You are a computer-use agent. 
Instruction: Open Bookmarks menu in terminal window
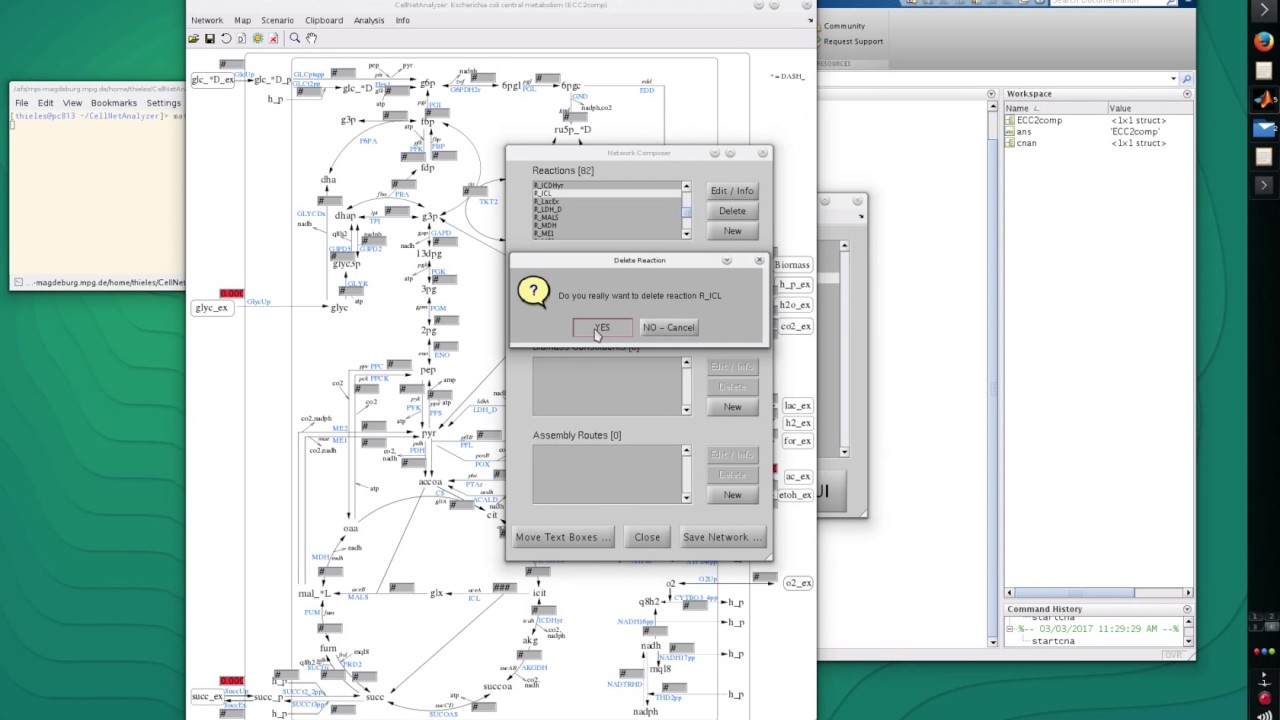click(114, 103)
